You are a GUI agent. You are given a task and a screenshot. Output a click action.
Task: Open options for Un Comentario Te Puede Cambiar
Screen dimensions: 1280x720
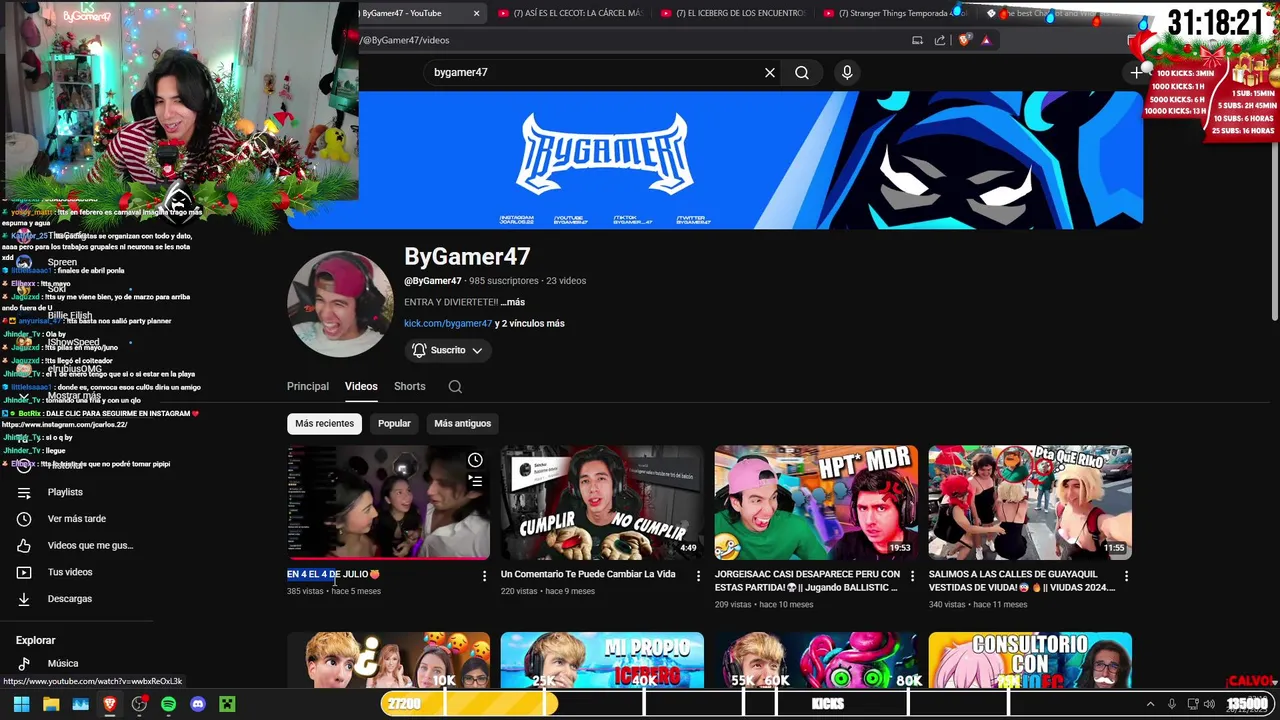pos(698,576)
